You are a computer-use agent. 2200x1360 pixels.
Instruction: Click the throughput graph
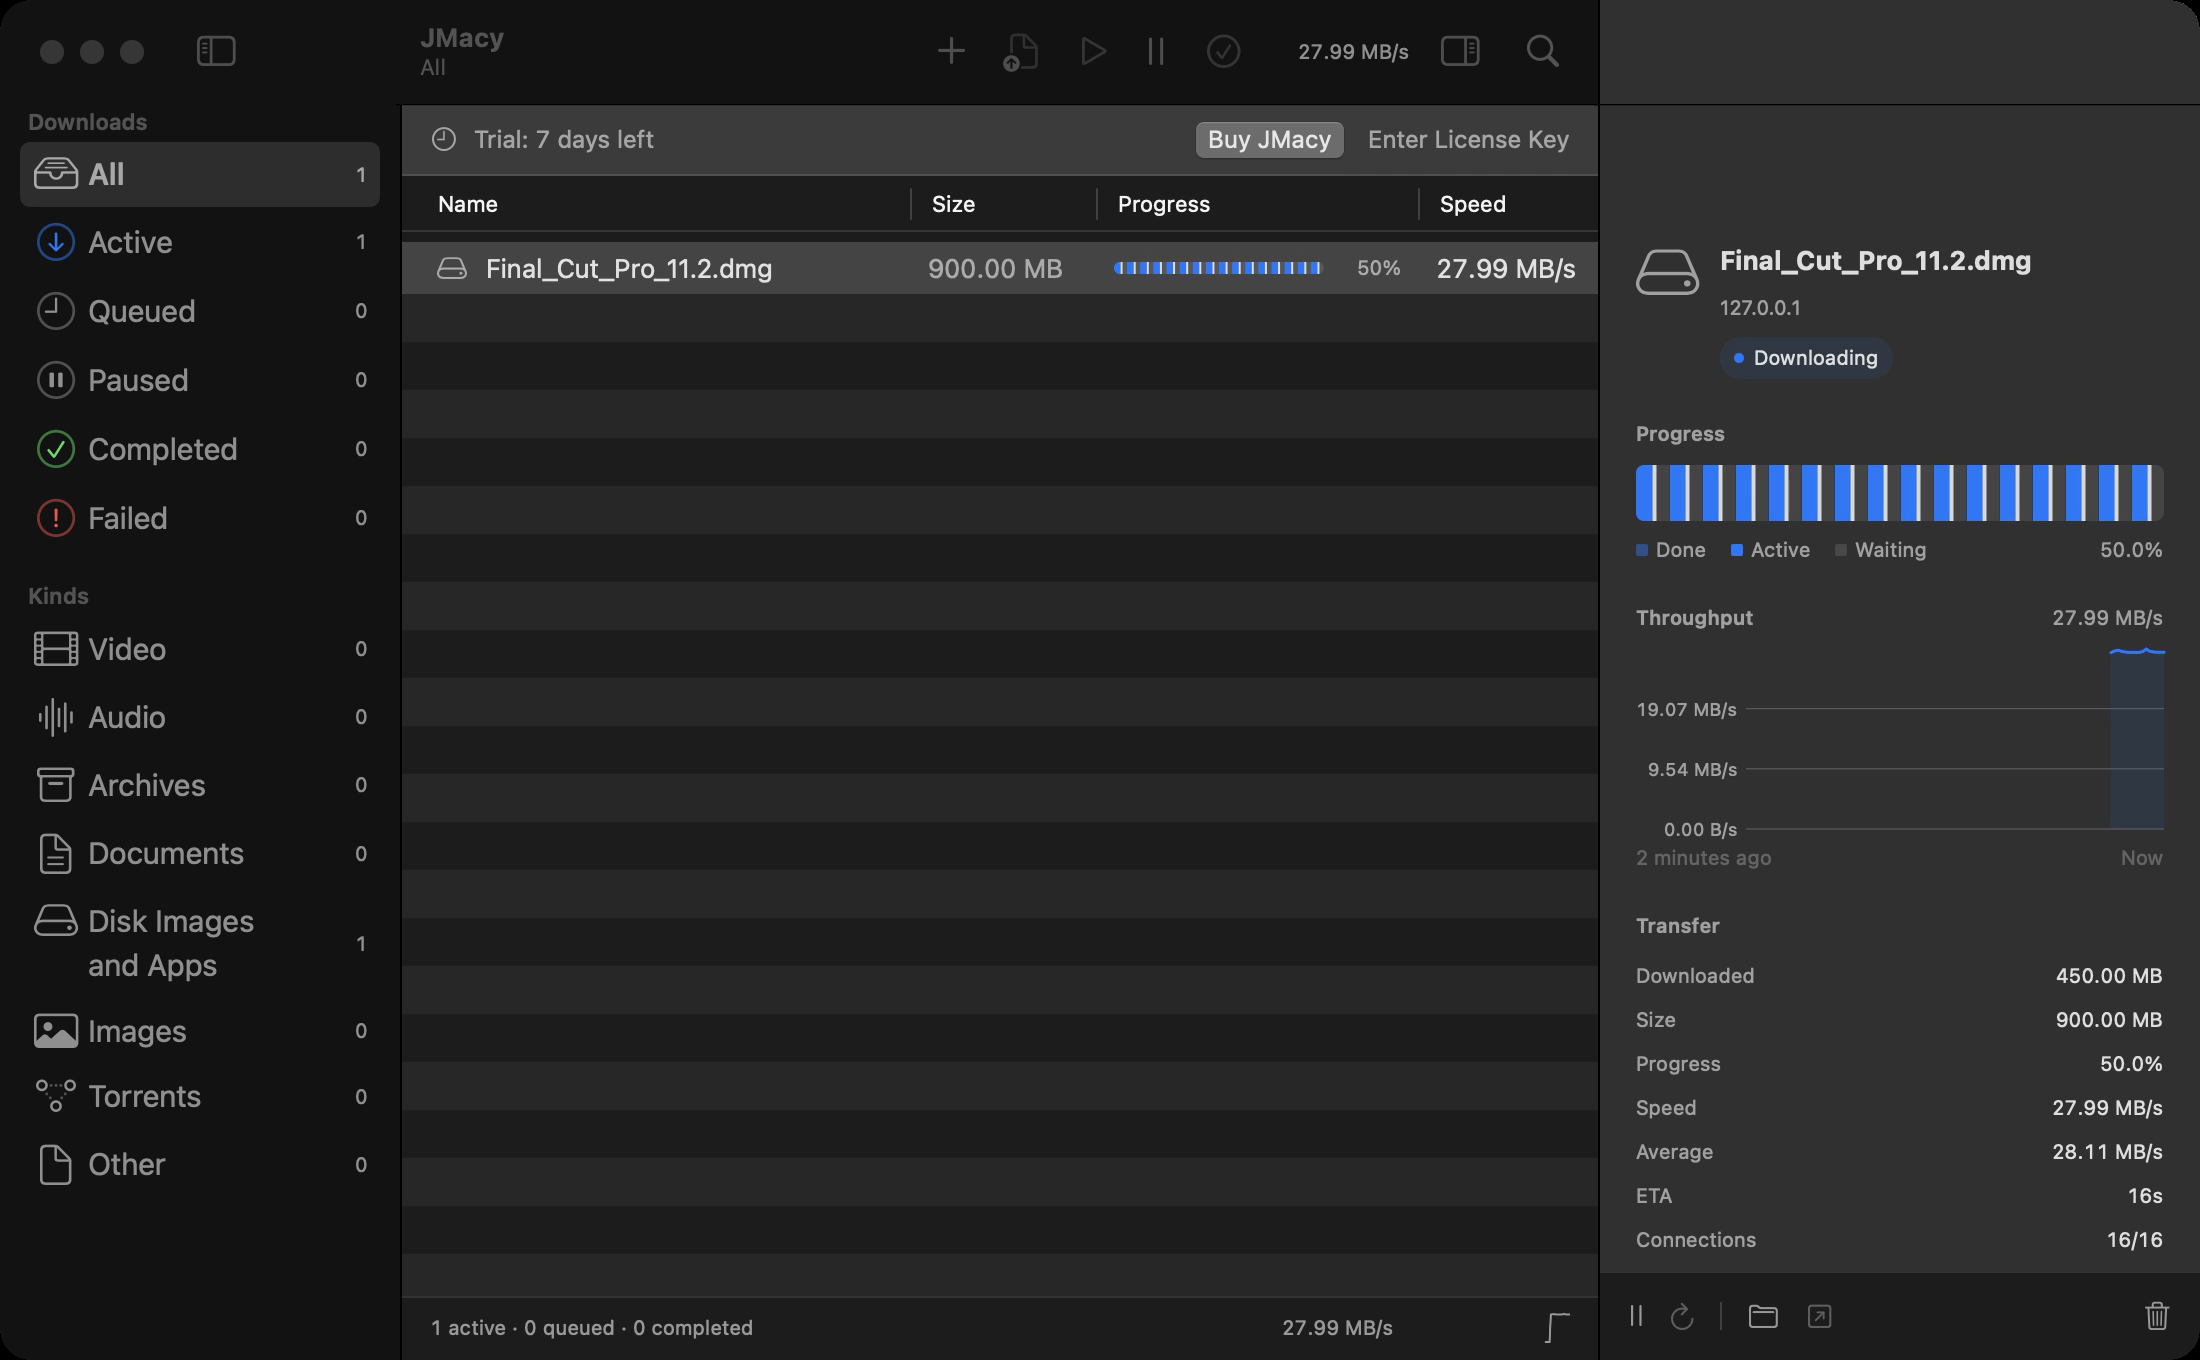click(x=1900, y=740)
